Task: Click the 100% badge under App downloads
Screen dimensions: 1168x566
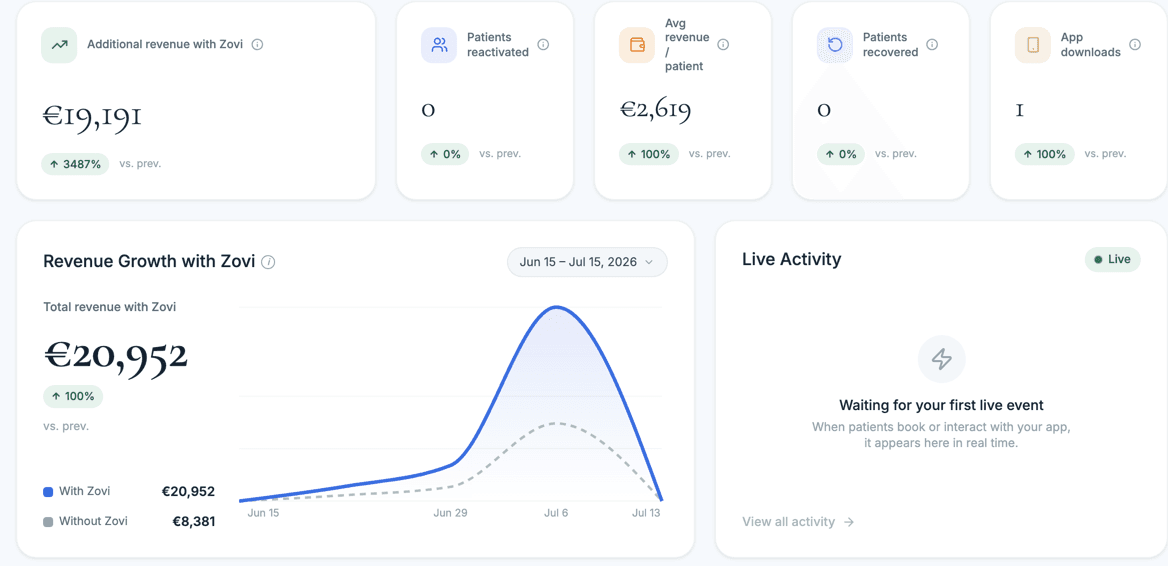Action: click(x=1045, y=154)
